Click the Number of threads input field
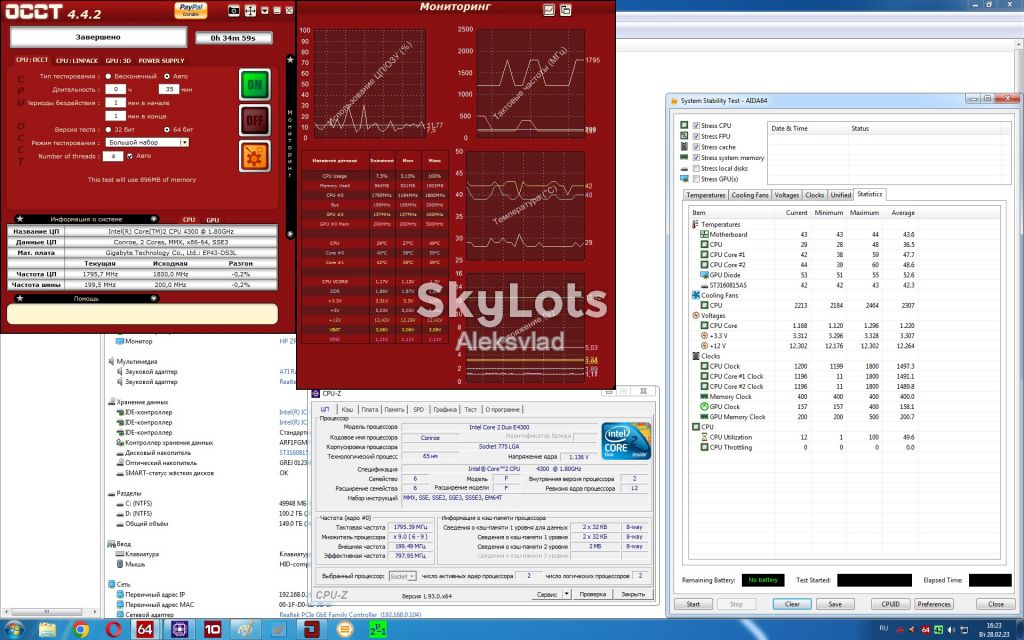Image resolution: width=1024 pixels, height=640 pixels. click(113, 156)
